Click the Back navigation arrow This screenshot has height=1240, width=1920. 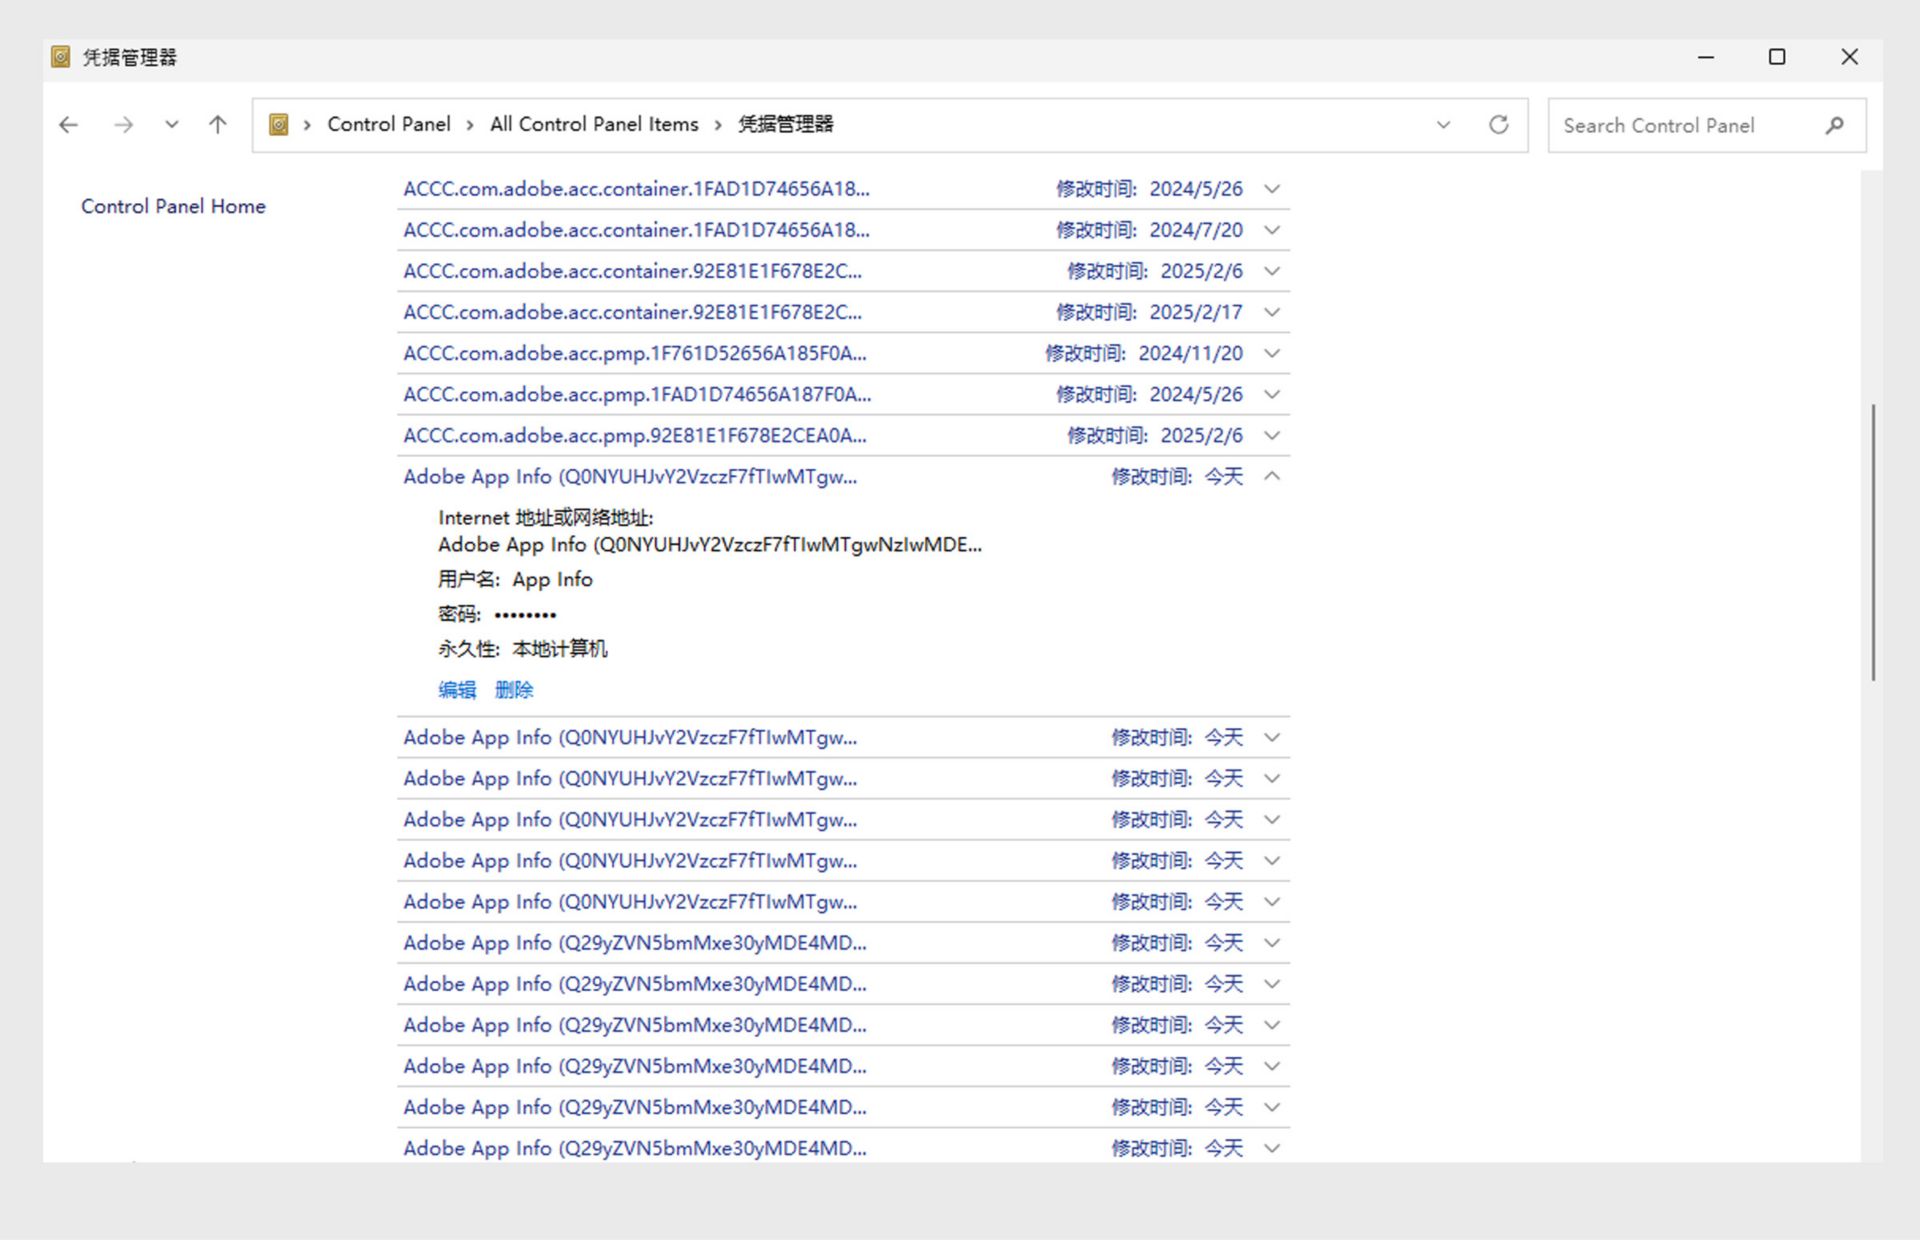point(68,125)
